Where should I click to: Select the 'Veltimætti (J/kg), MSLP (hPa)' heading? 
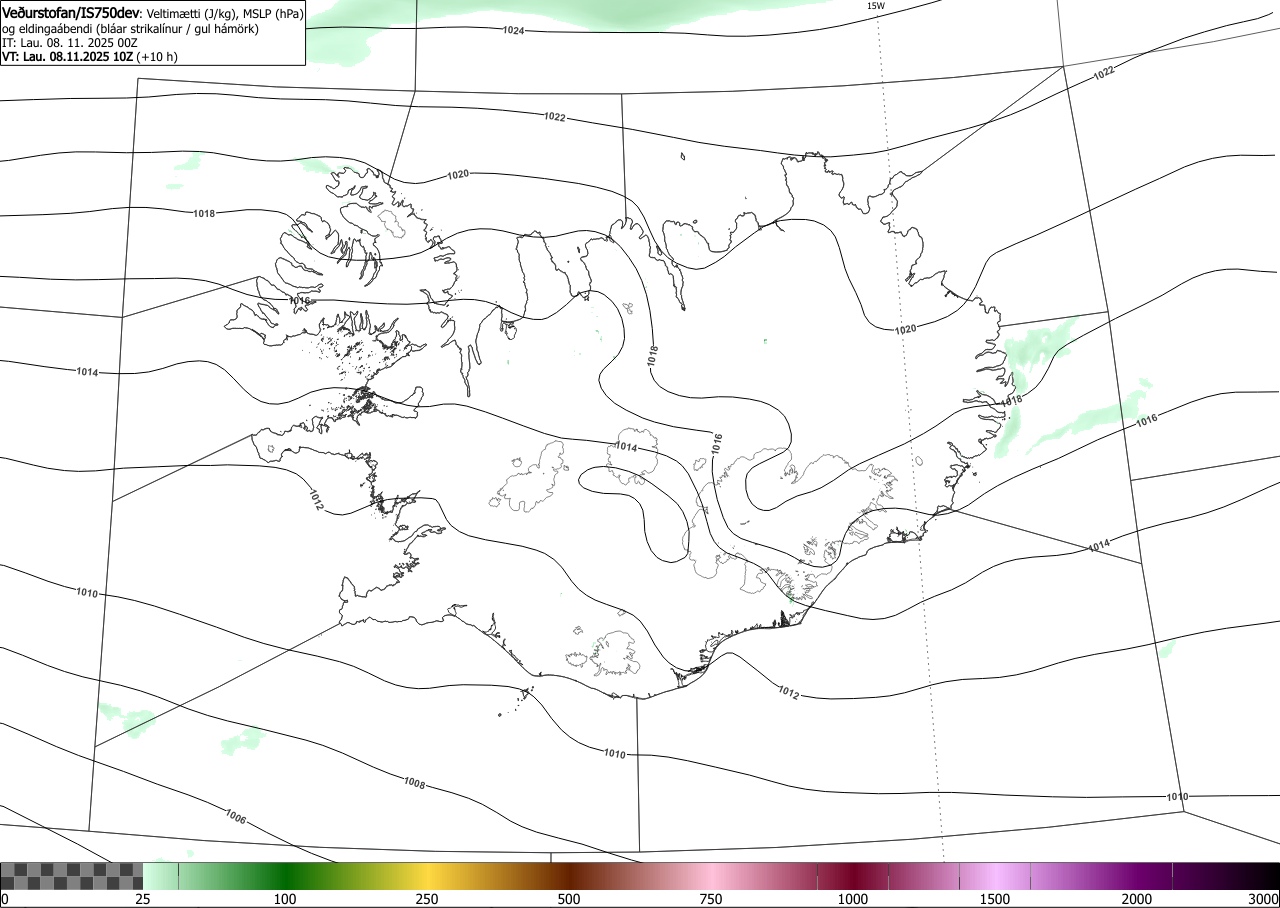tap(225, 14)
